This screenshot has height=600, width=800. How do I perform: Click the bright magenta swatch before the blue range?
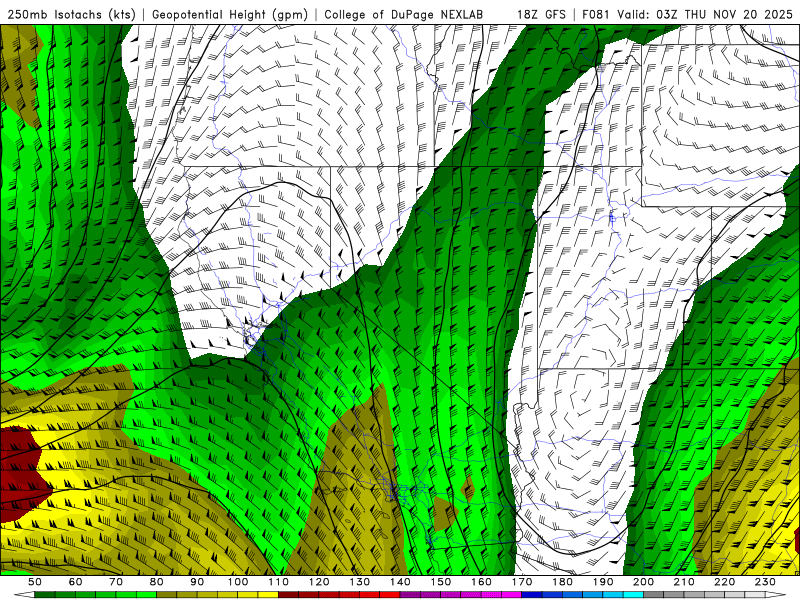(x=511, y=595)
